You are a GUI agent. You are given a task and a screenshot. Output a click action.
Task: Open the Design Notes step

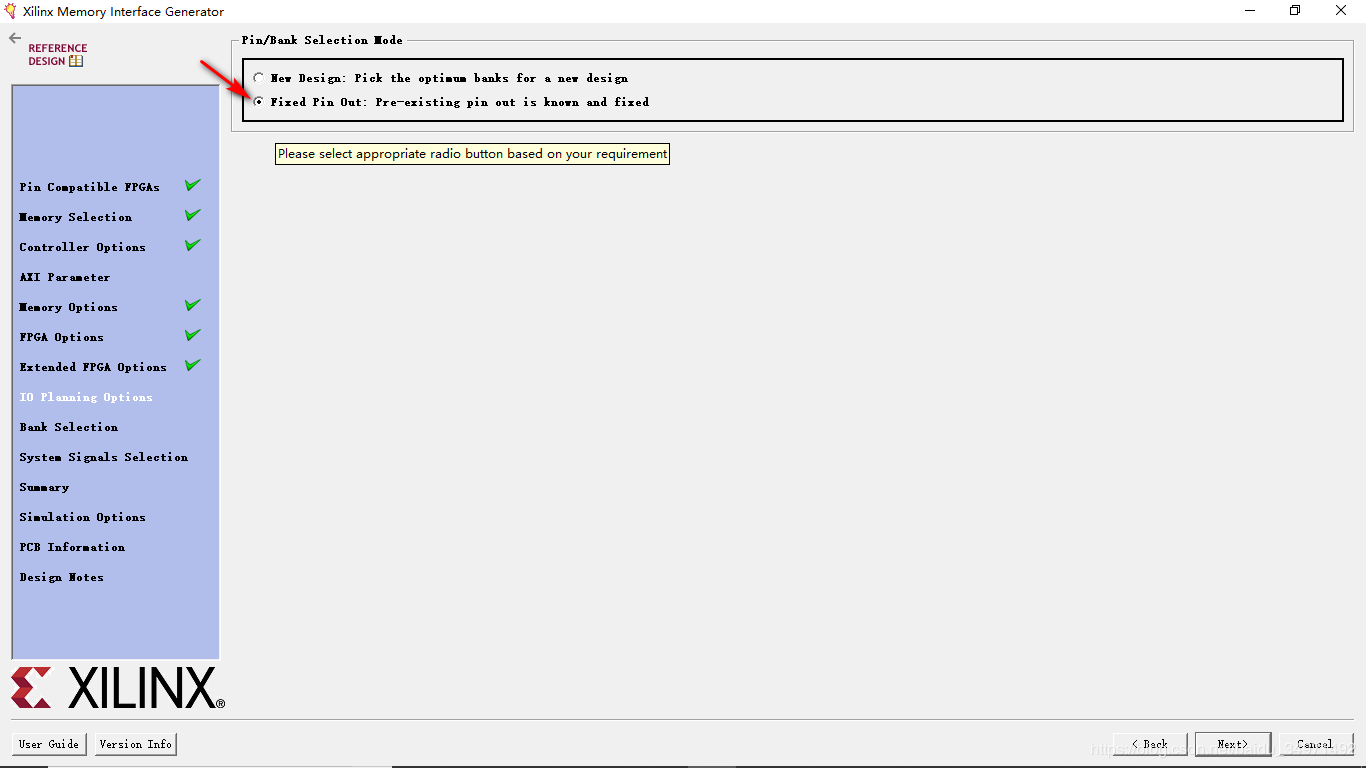click(x=61, y=577)
